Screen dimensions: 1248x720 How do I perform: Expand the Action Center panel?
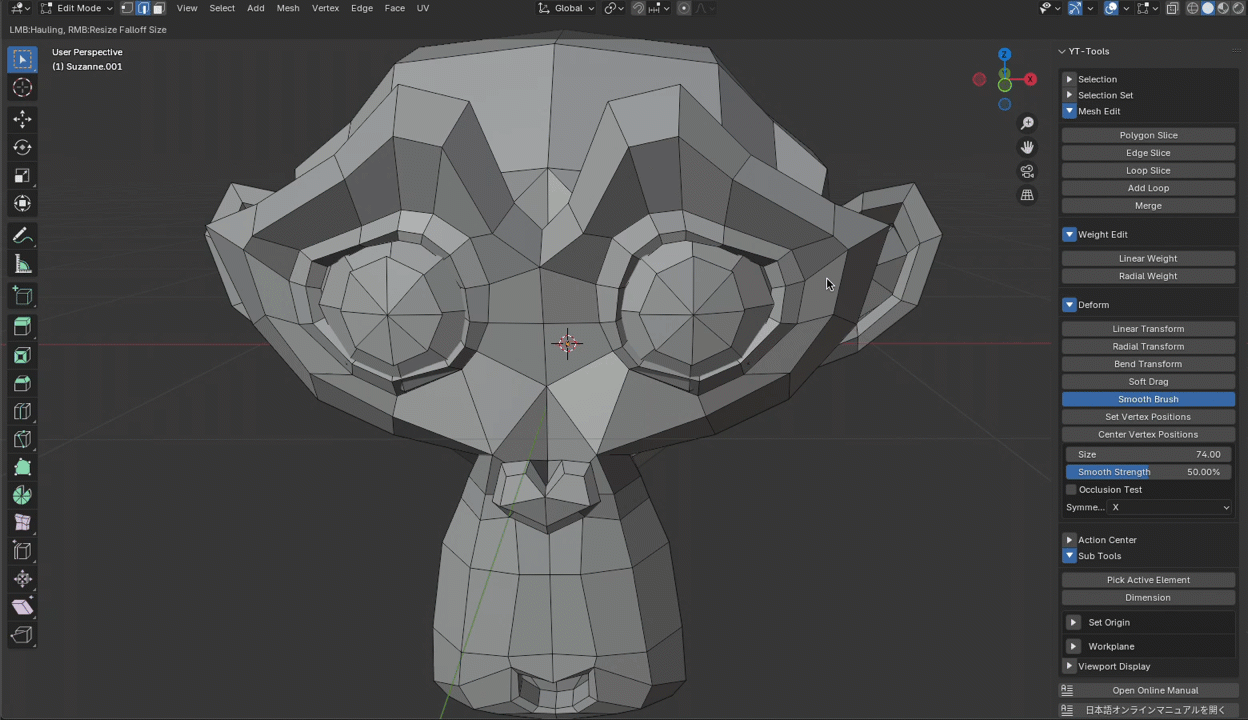1069,540
